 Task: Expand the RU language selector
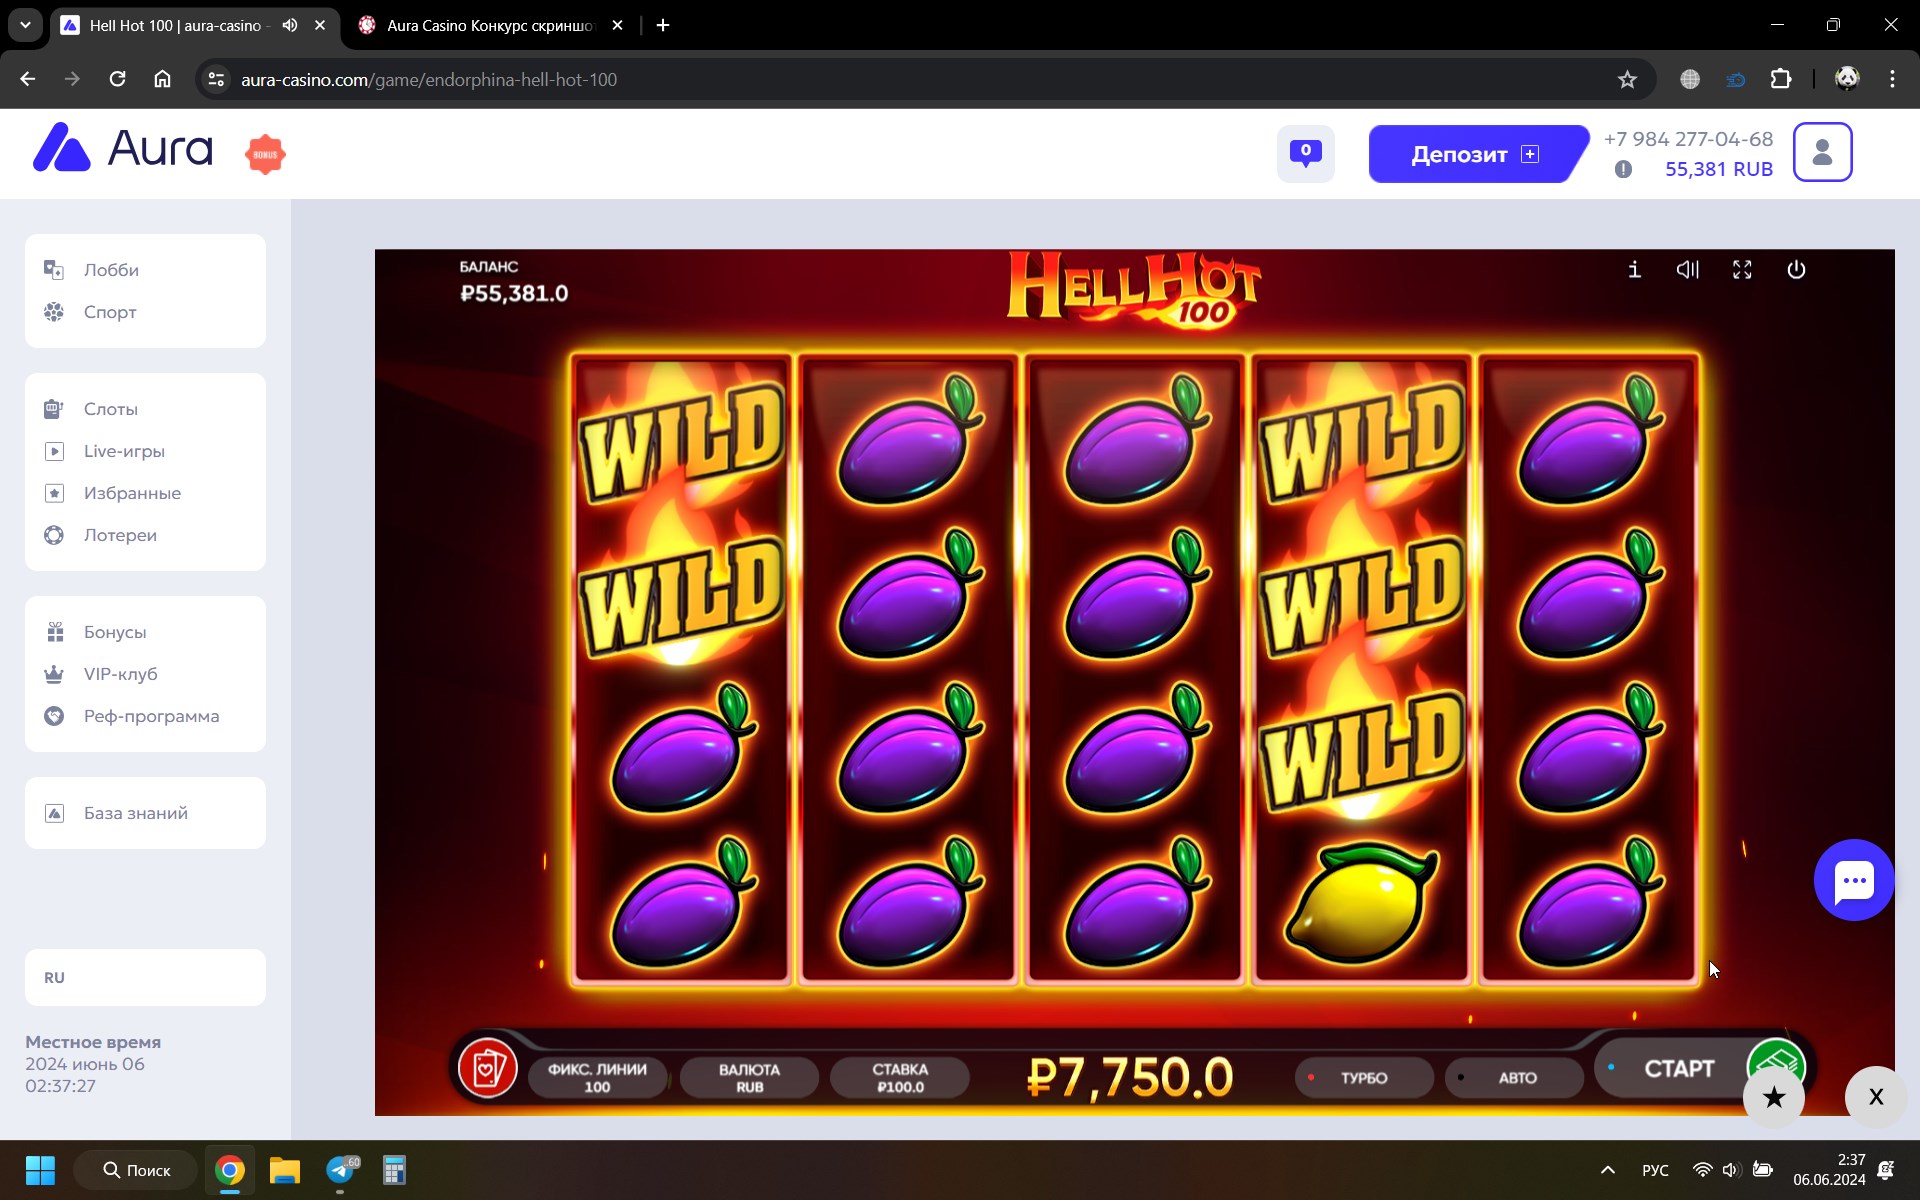coord(145,977)
